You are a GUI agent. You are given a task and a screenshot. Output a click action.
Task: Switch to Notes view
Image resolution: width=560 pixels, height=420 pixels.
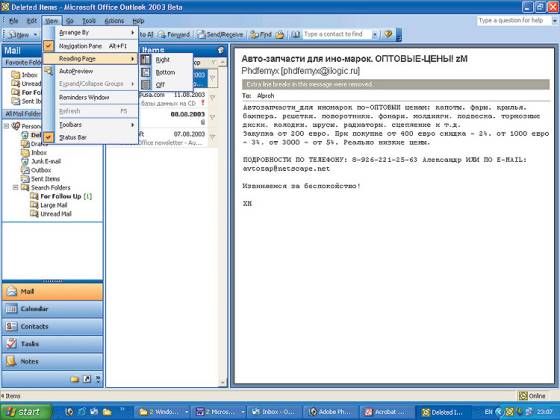point(52,361)
